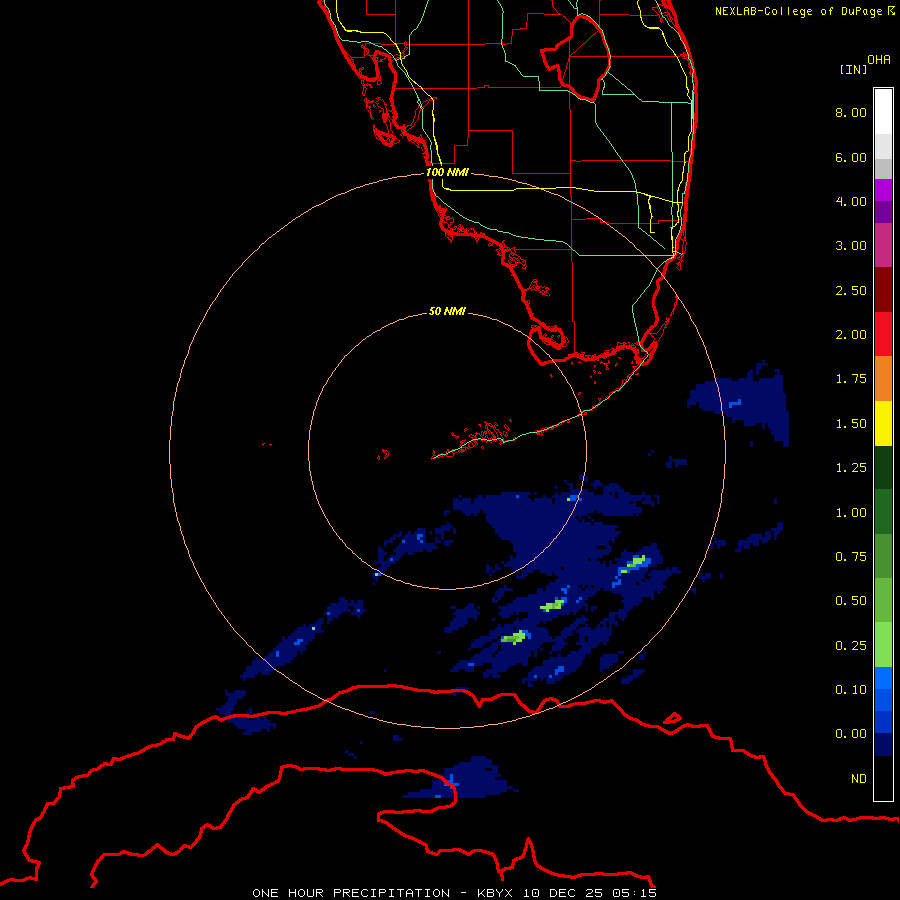
Task: Click the [IN] units label
Action: [x=853, y=69]
